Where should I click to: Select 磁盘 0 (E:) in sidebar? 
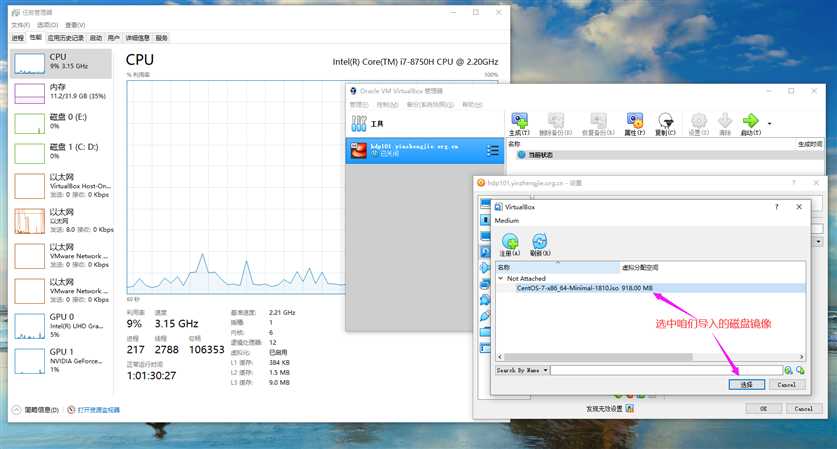point(61,123)
